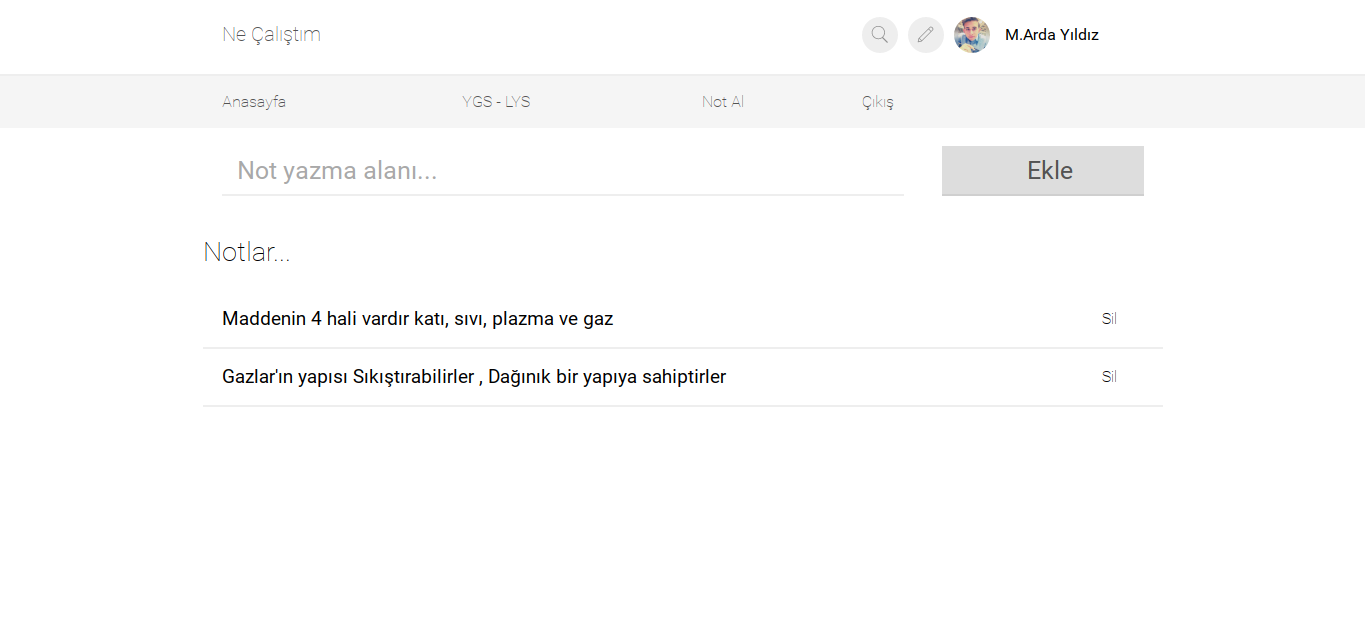The image size is (1365, 636).
Task: Focus the Not yazma alanı input field
Action: coord(560,170)
